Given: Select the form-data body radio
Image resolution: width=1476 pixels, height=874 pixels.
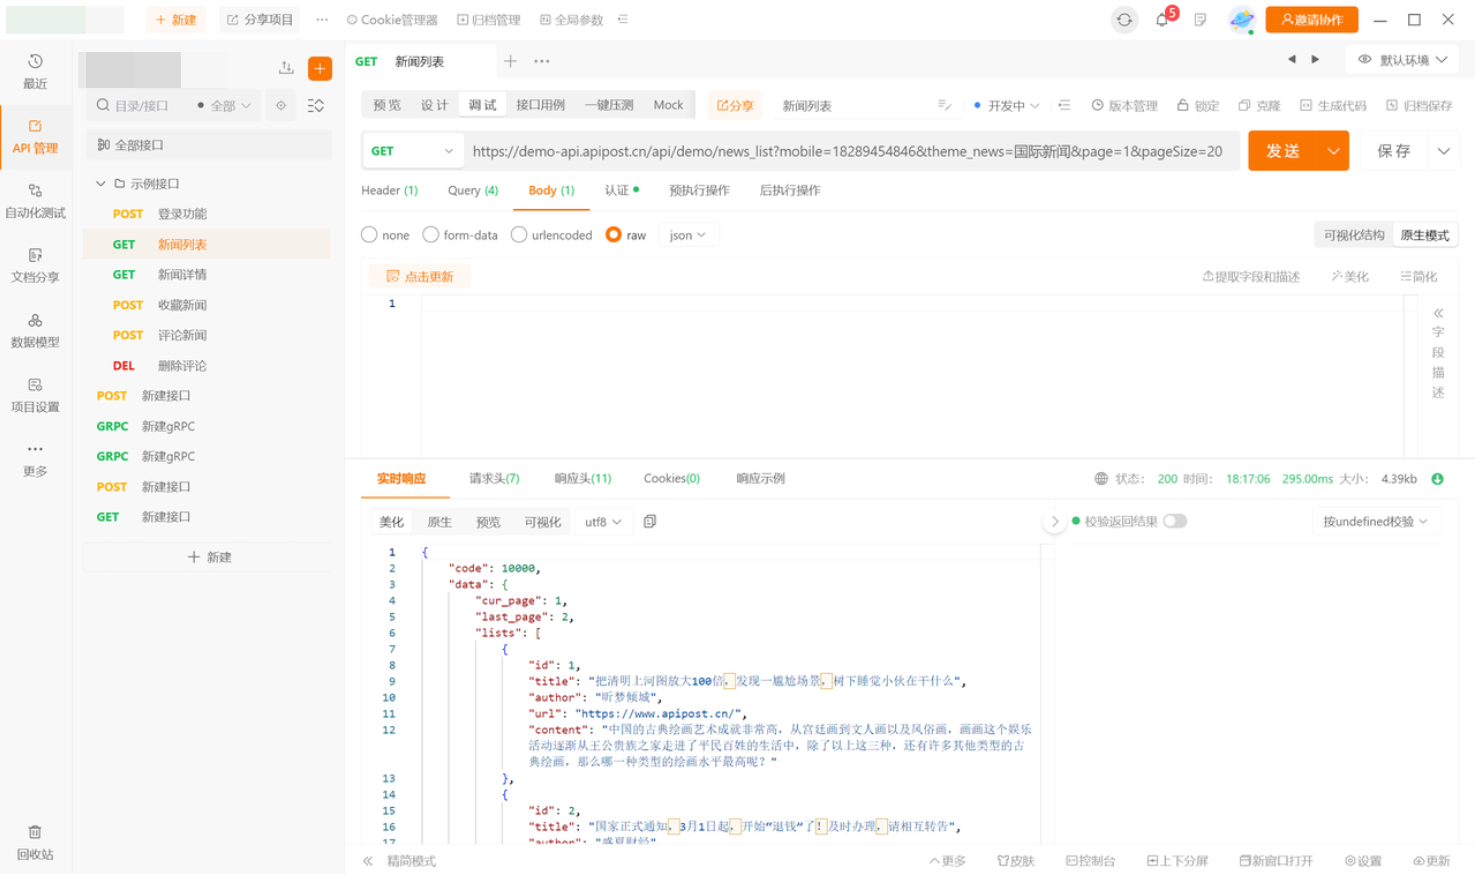Looking at the screenshot, I should click(x=431, y=235).
